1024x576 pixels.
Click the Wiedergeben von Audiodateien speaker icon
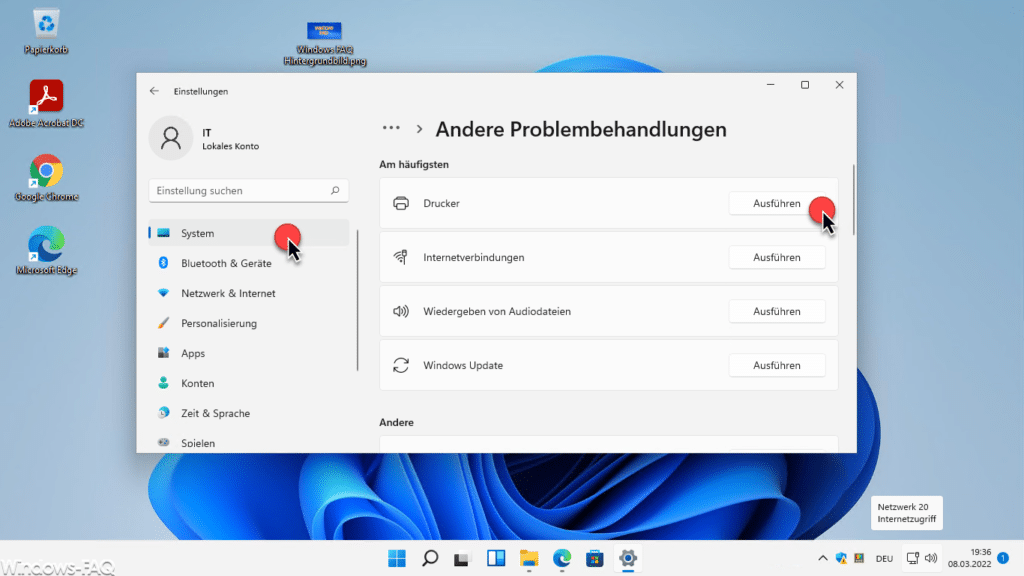coord(401,312)
